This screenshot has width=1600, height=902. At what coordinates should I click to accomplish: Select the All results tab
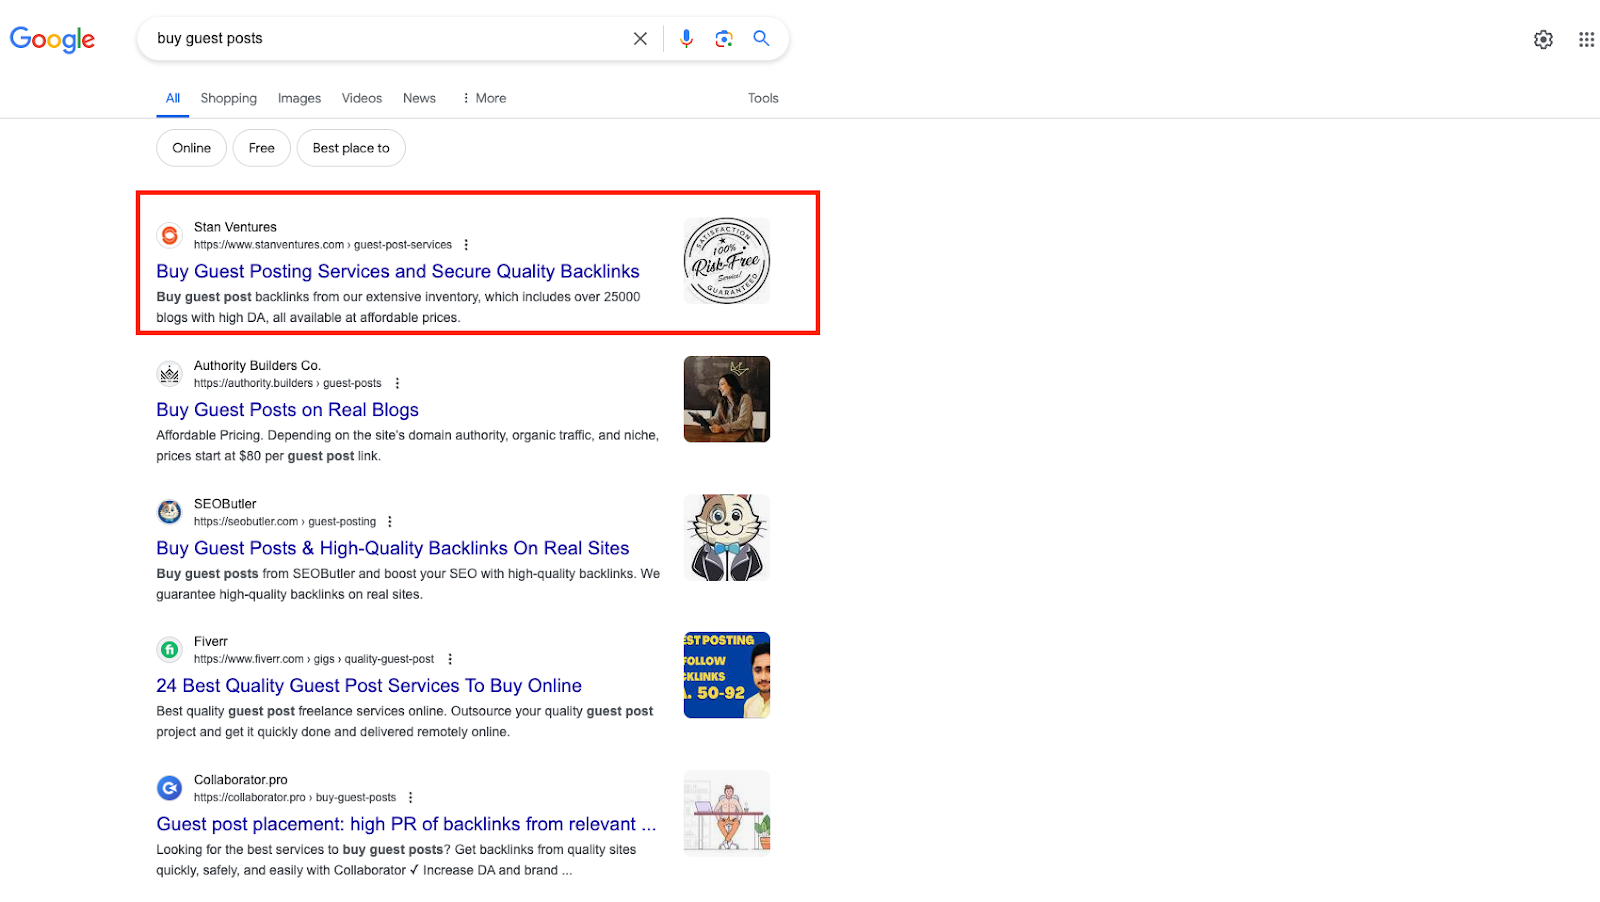tap(173, 98)
